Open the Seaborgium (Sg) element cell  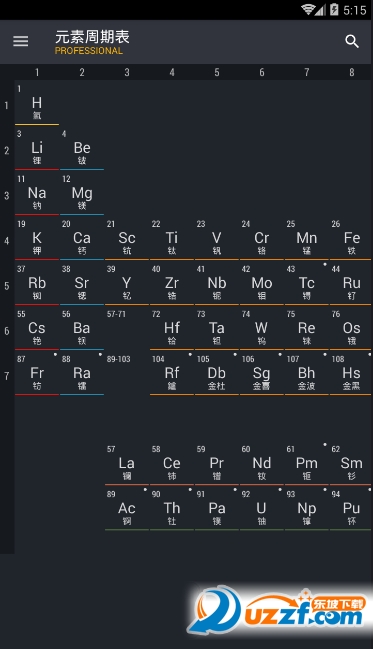[x=262, y=374]
